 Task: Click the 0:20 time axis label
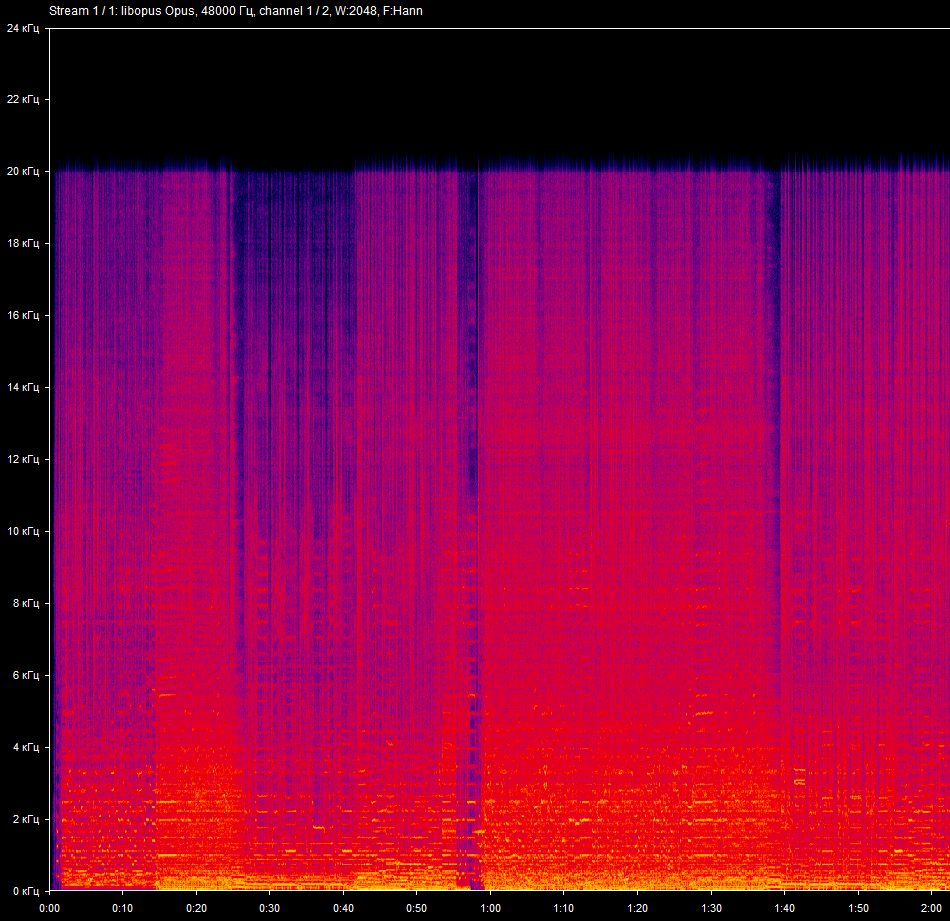(196, 908)
